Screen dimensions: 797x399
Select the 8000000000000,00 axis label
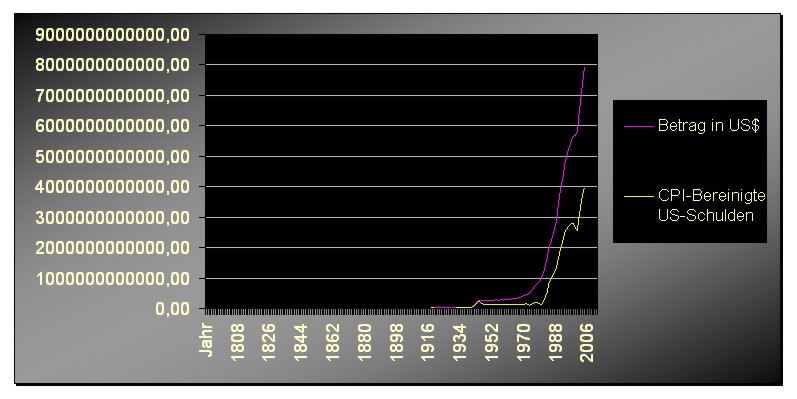(x=112, y=65)
